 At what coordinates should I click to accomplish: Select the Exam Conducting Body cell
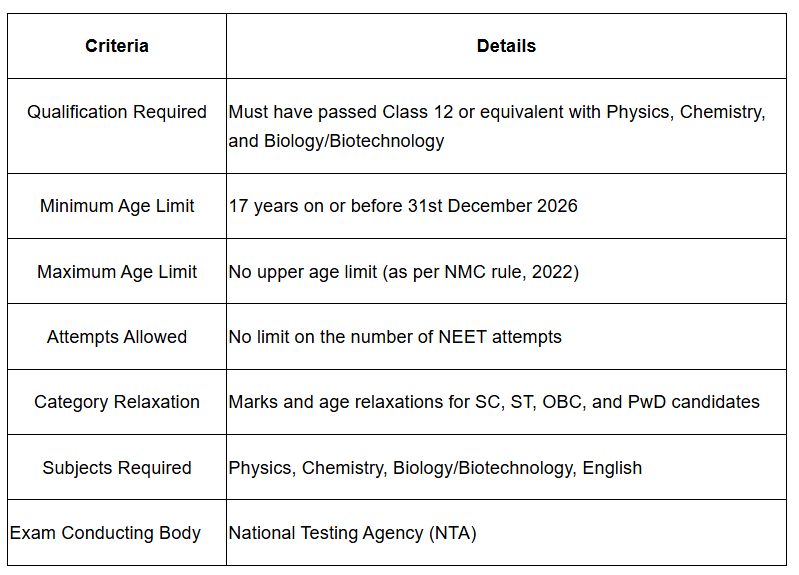point(106,533)
